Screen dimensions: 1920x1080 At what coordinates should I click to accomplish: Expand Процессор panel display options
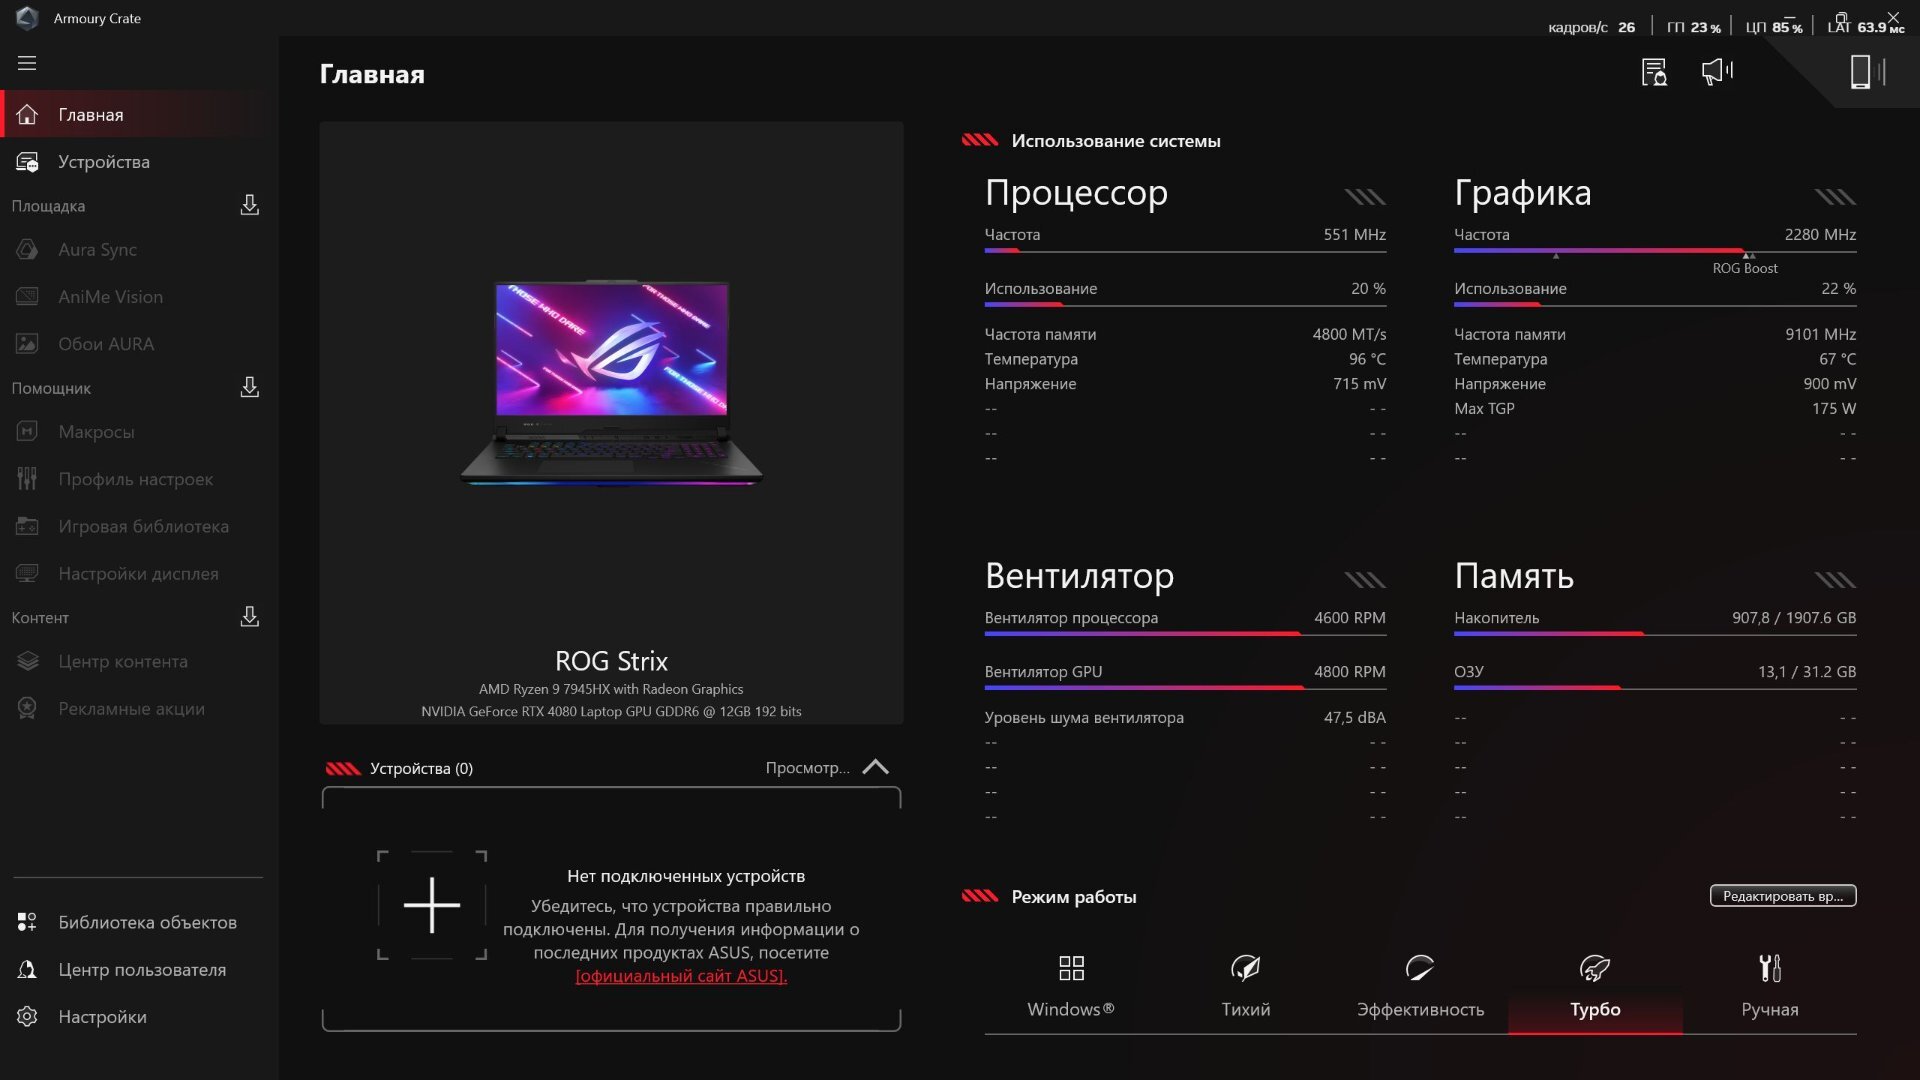coord(1364,197)
